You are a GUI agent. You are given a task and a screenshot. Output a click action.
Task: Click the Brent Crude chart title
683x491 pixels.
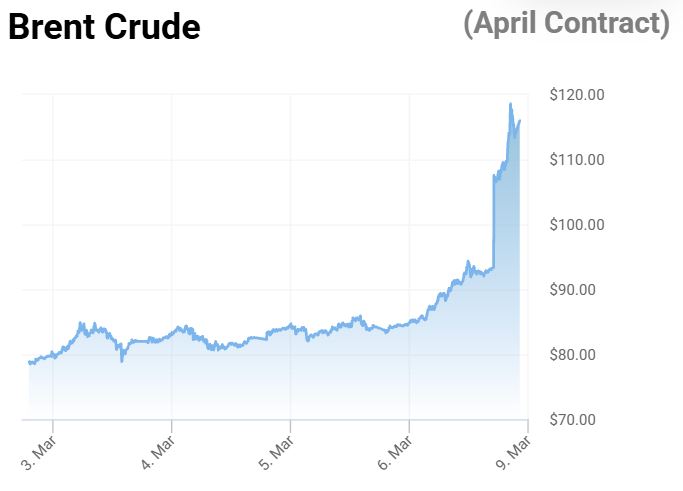click(104, 28)
